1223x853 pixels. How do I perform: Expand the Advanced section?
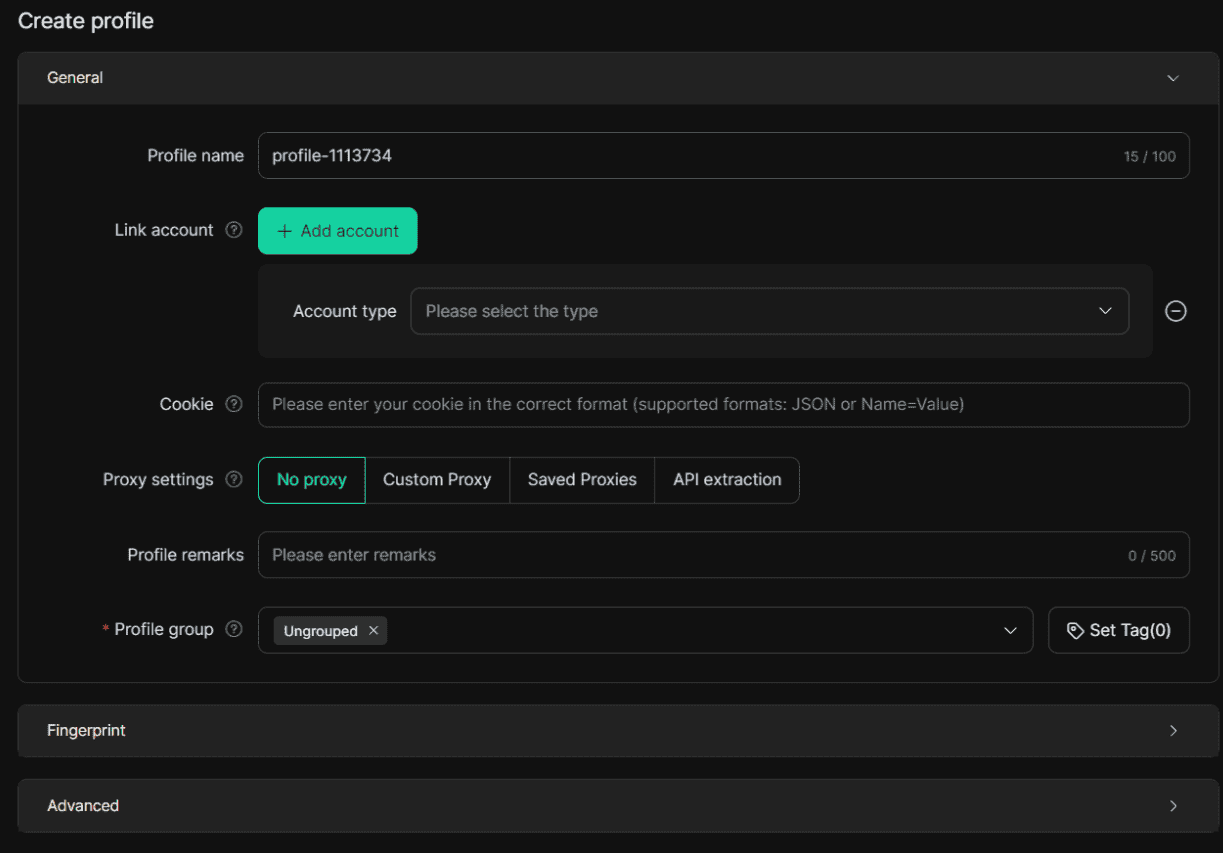[618, 806]
